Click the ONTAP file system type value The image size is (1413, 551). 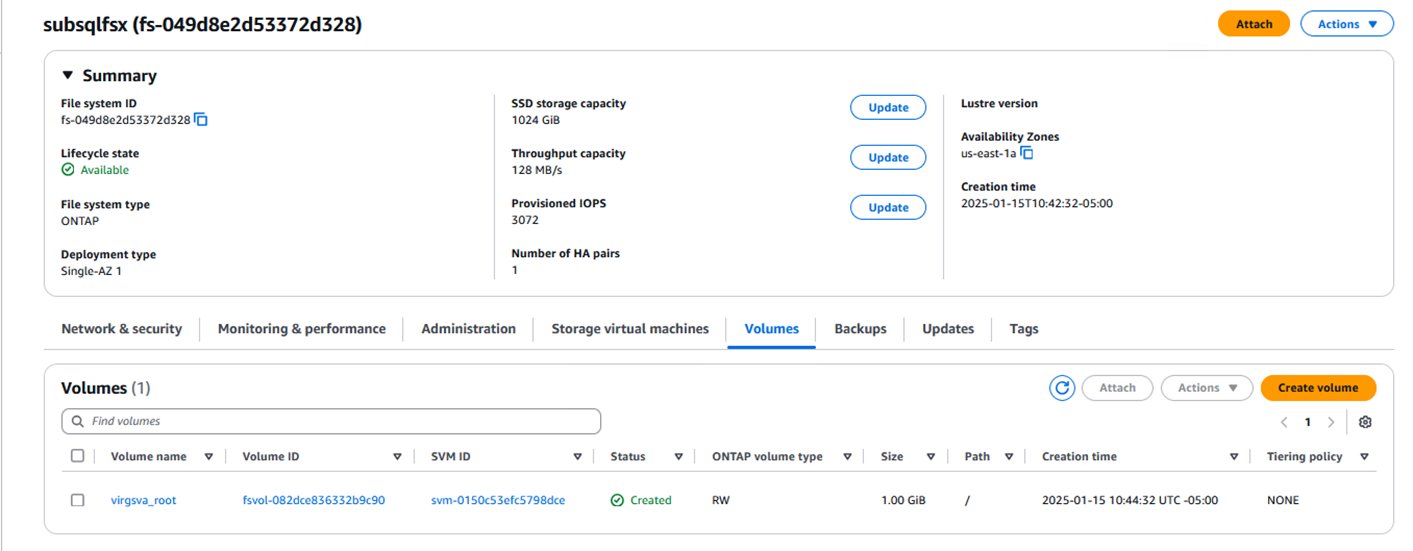(80, 221)
